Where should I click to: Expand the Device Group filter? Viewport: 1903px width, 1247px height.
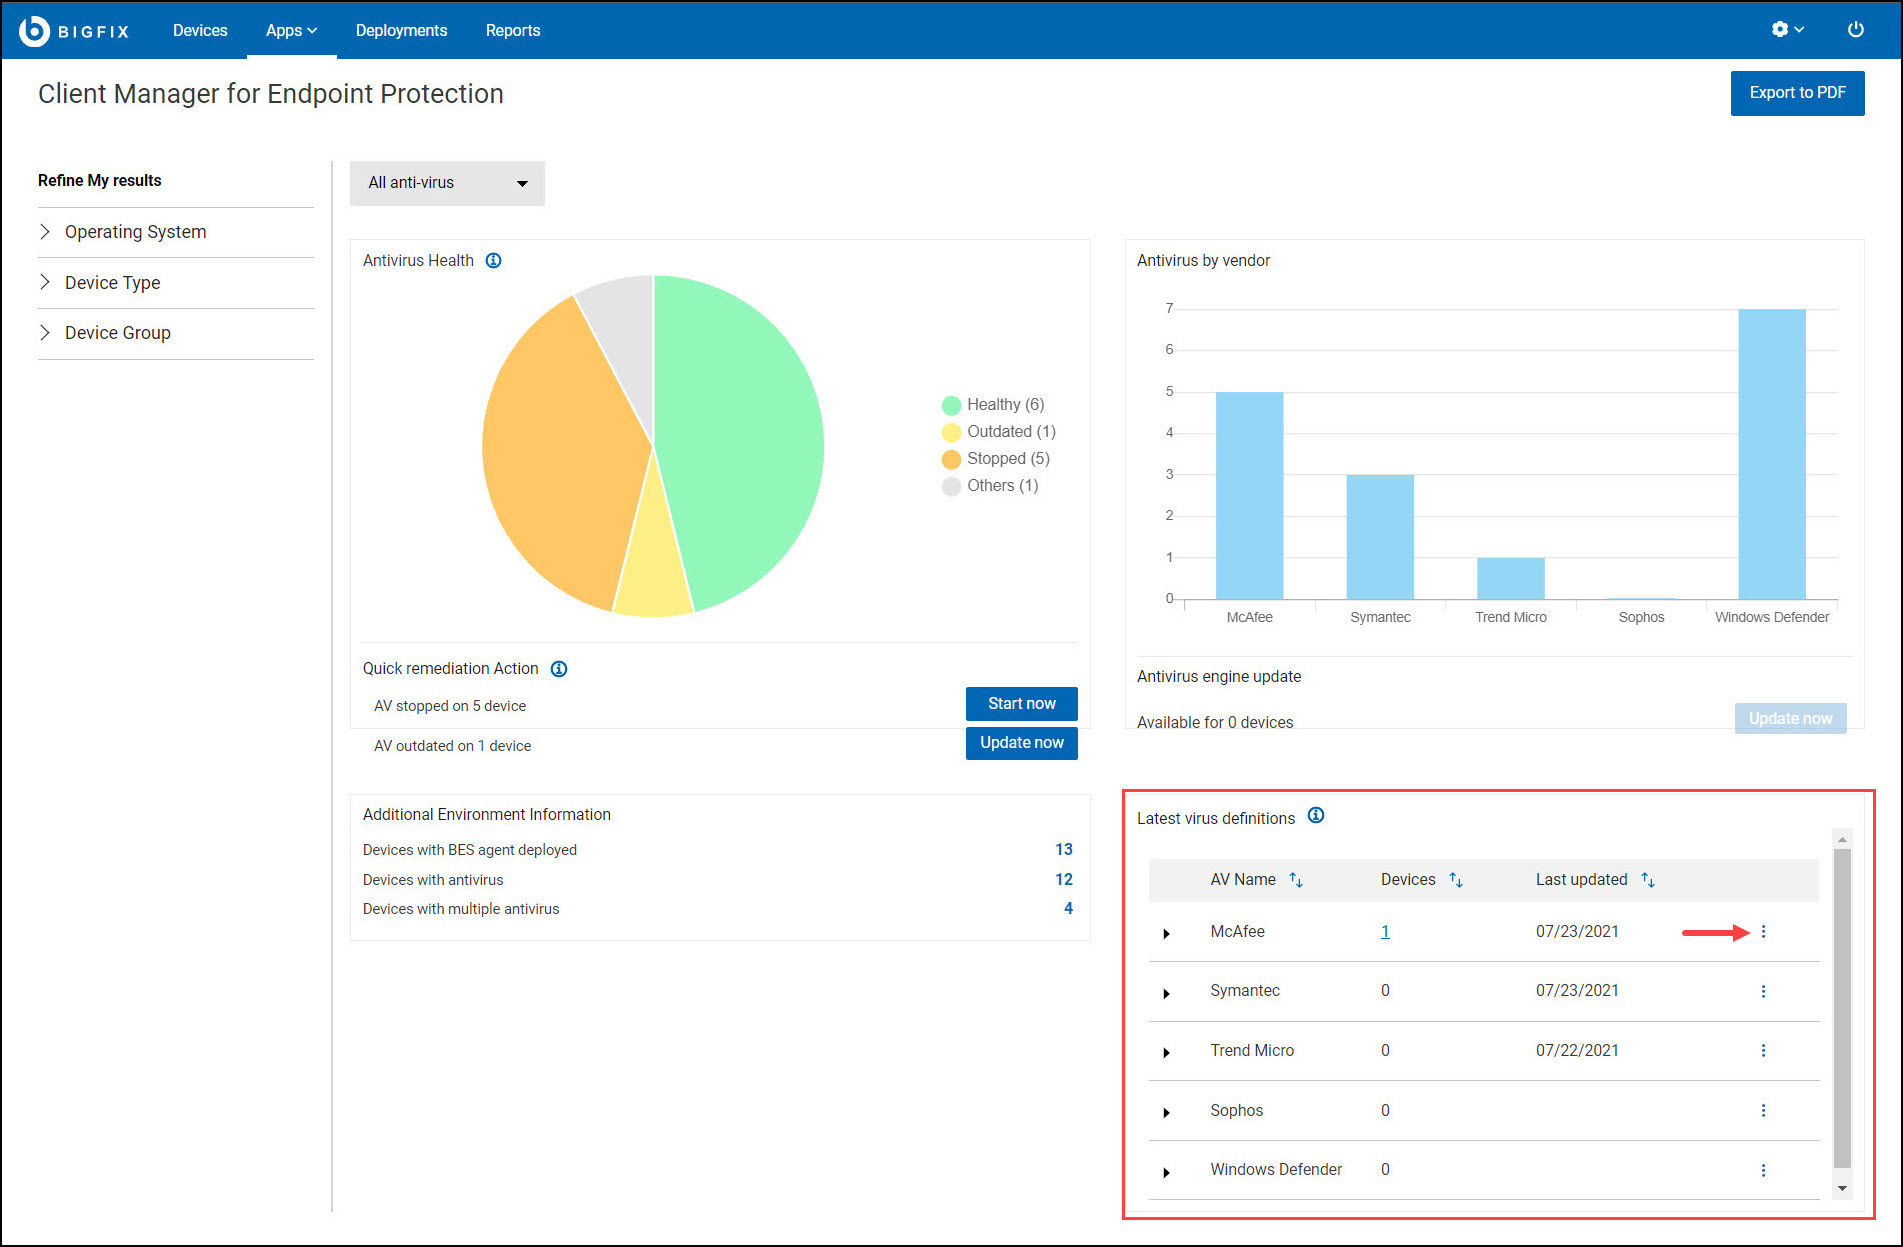click(117, 333)
